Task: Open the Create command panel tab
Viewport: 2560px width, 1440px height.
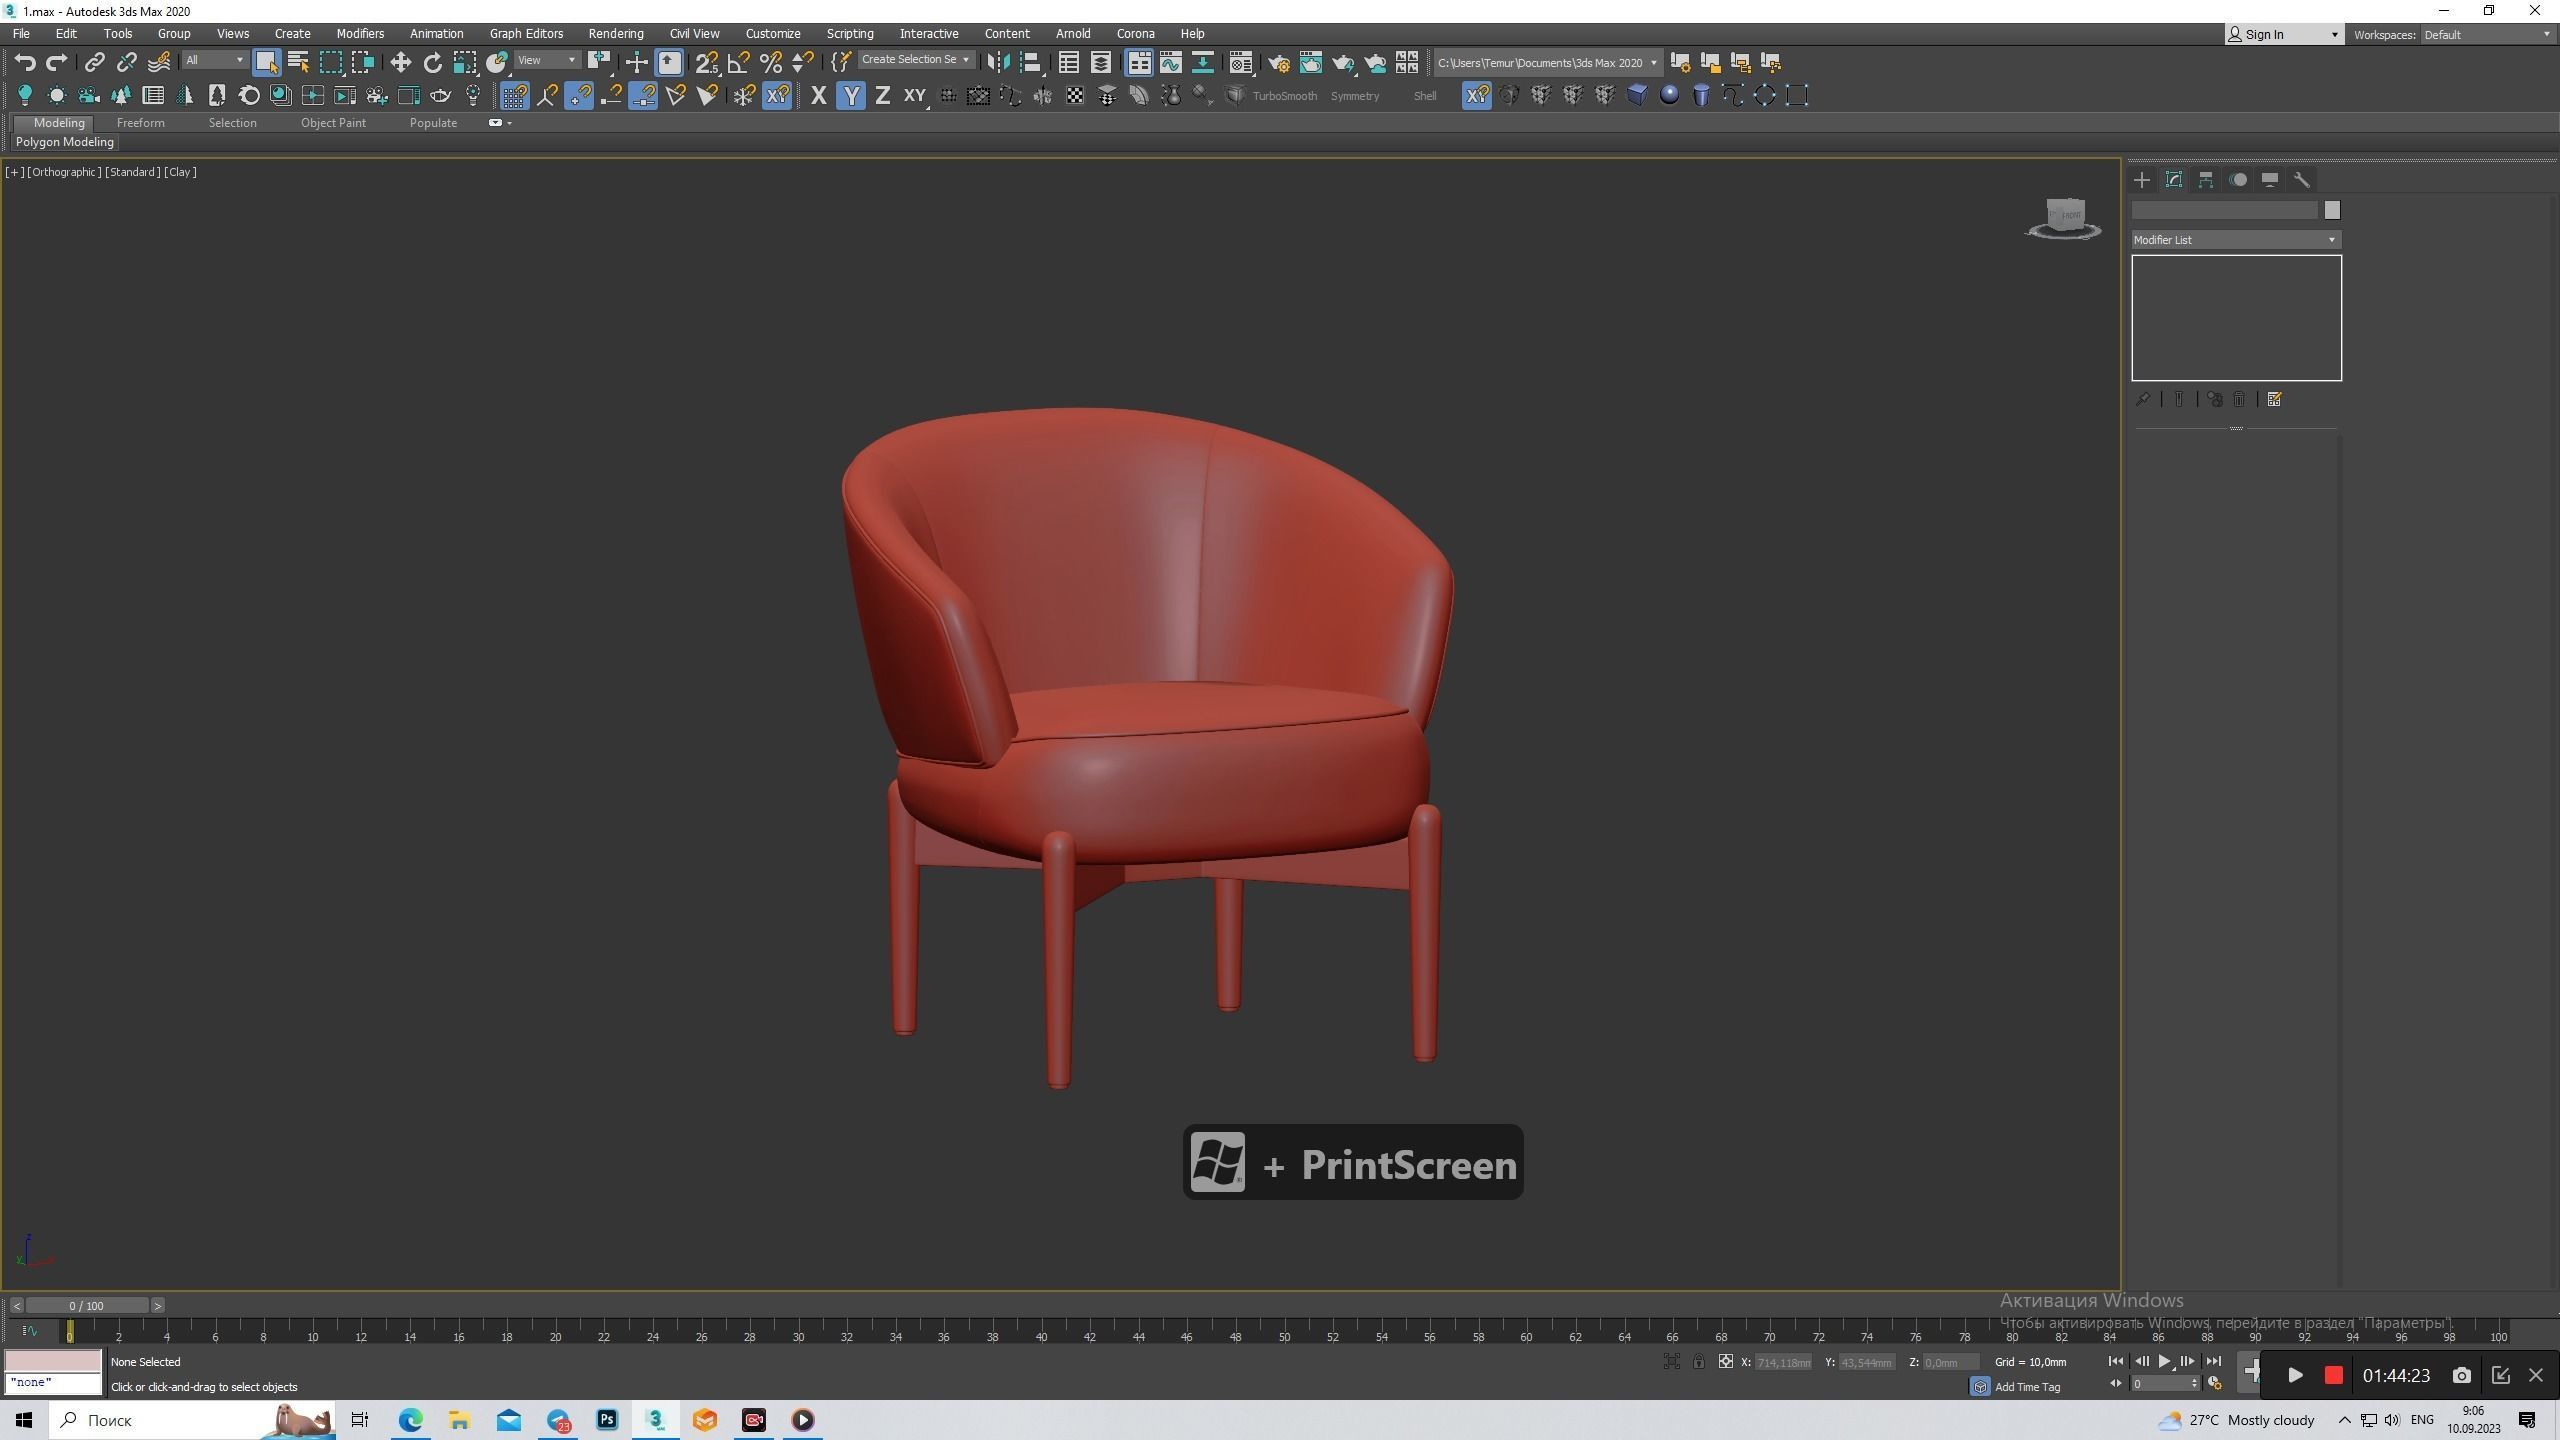Action: [2141, 180]
